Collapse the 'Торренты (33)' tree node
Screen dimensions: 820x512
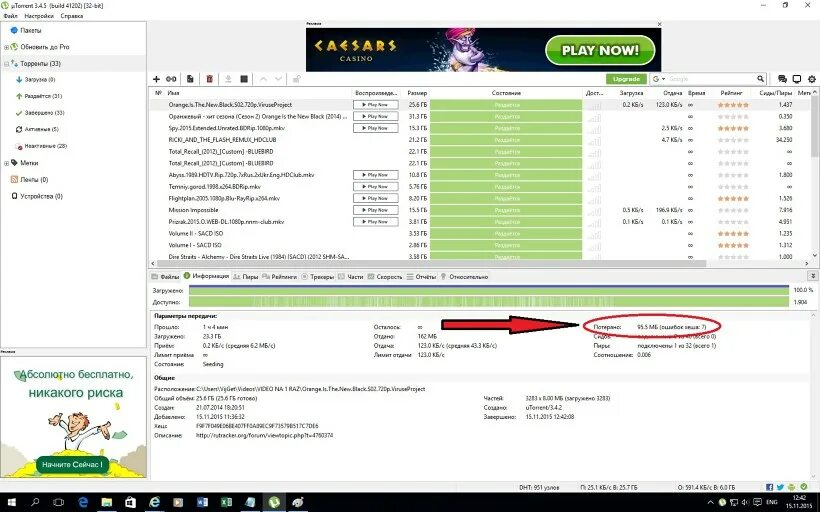[6, 64]
